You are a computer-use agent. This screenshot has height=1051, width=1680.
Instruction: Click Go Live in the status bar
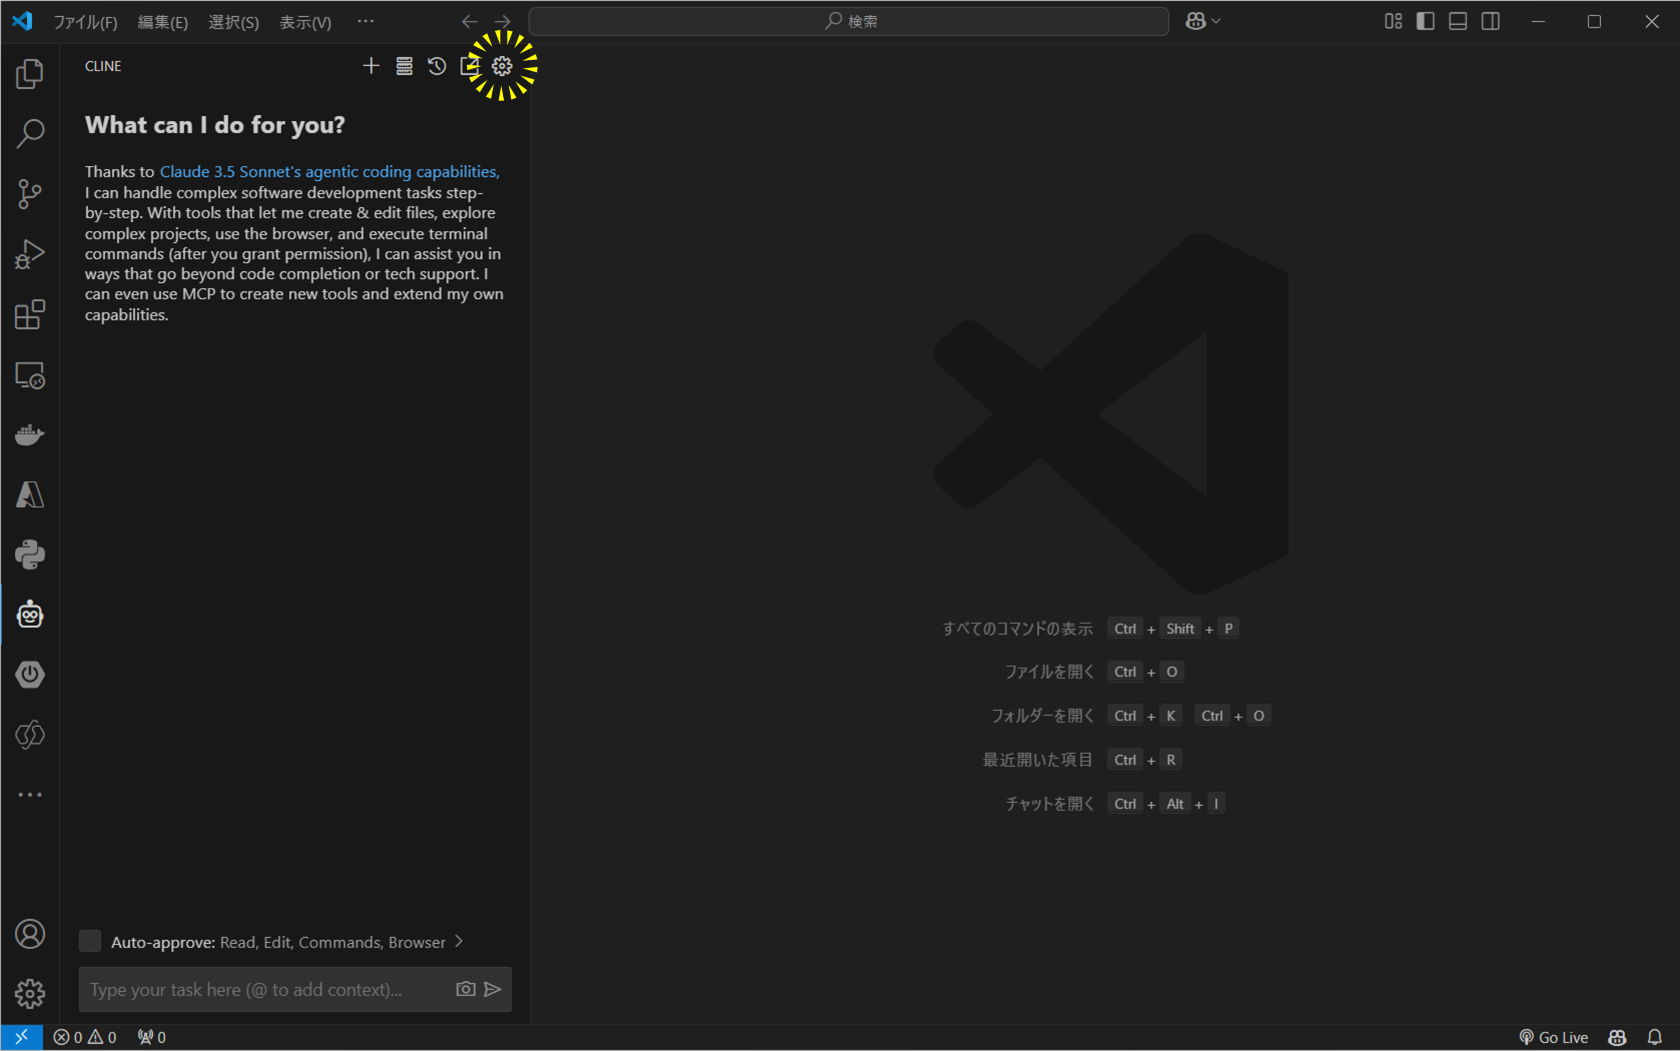pyautogui.click(x=1554, y=1037)
